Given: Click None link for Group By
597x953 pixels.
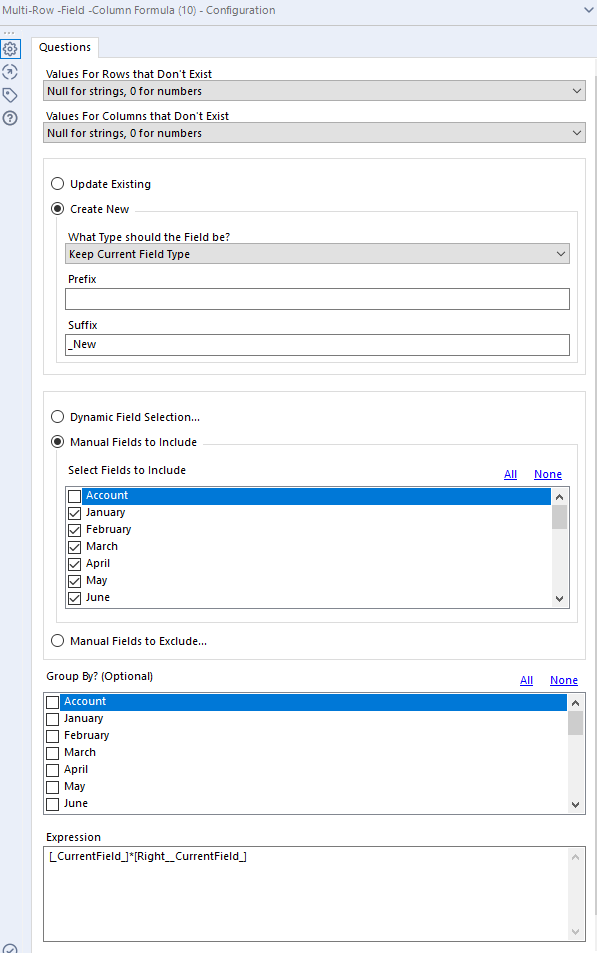Looking at the screenshot, I should [x=564, y=680].
